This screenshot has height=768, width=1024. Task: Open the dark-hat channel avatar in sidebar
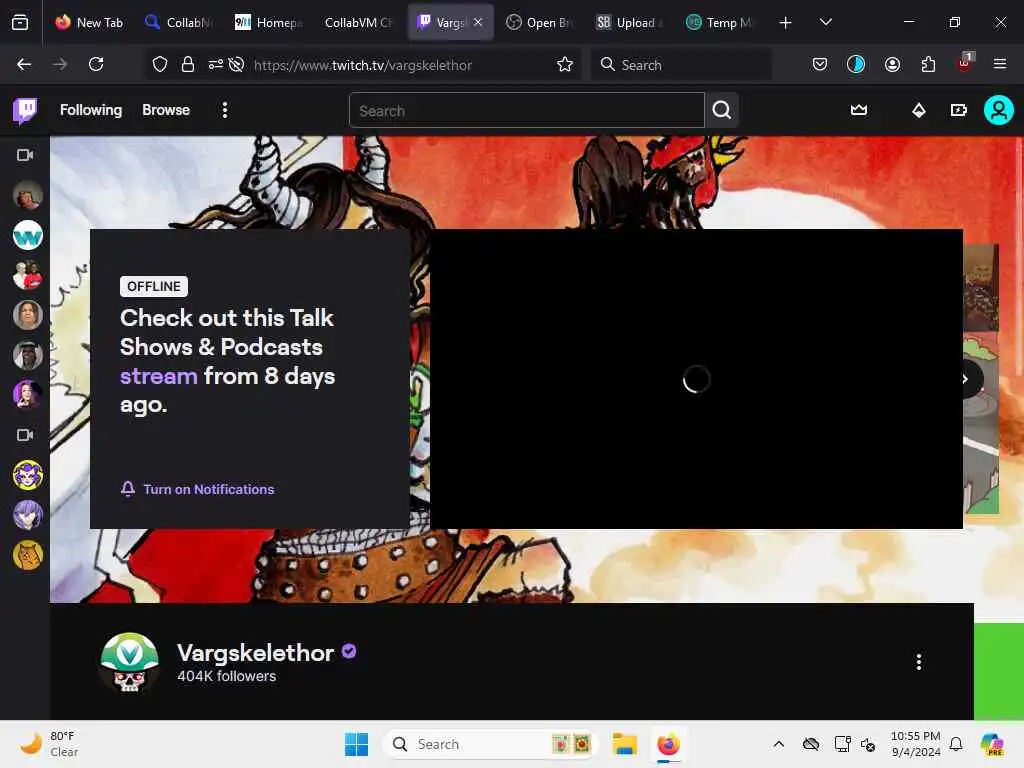[27, 355]
